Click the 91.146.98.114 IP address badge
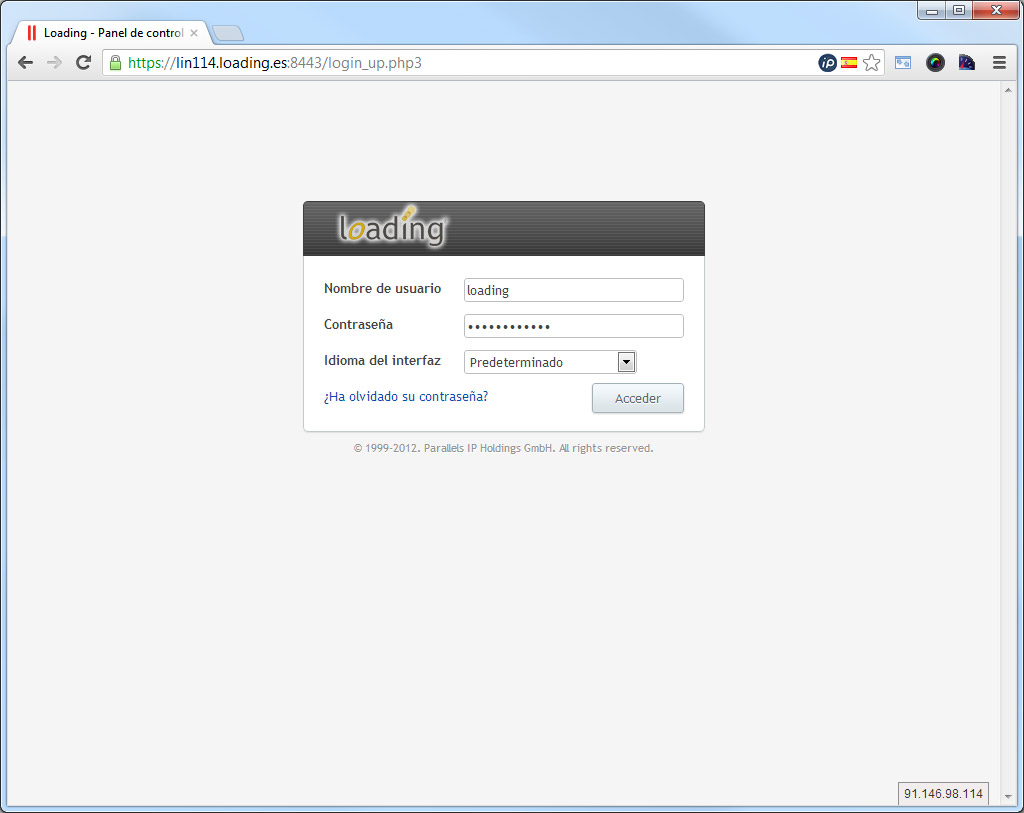1024x813 pixels. (943, 793)
